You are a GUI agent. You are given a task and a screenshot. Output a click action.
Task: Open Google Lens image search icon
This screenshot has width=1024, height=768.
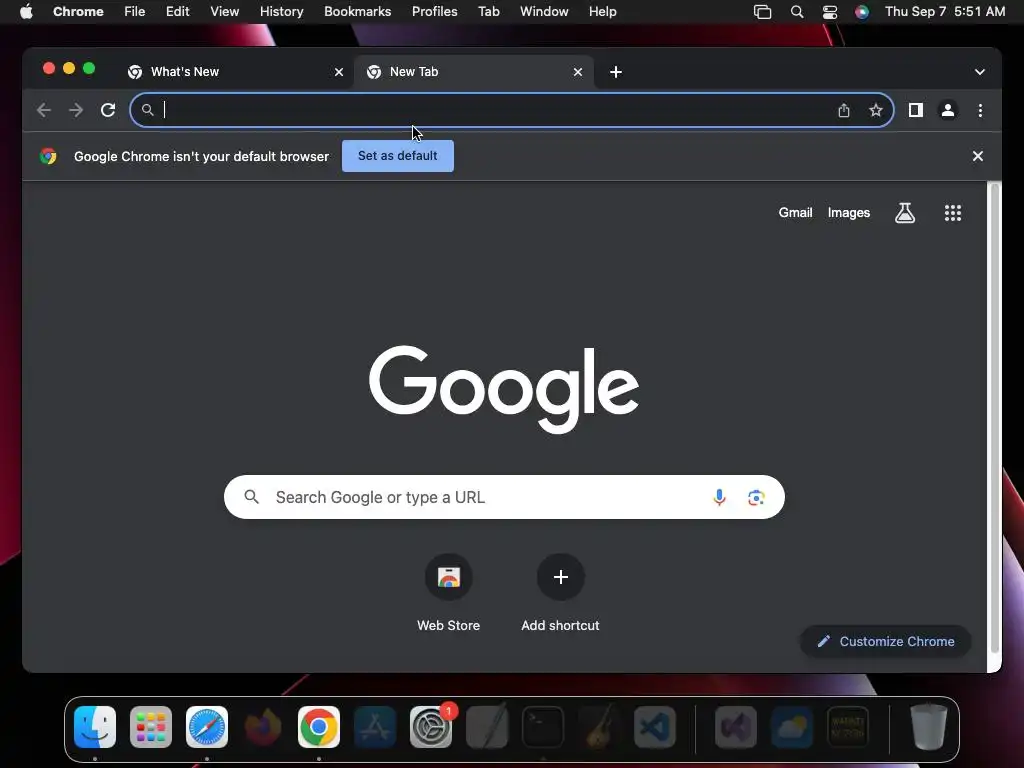coord(756,498)
